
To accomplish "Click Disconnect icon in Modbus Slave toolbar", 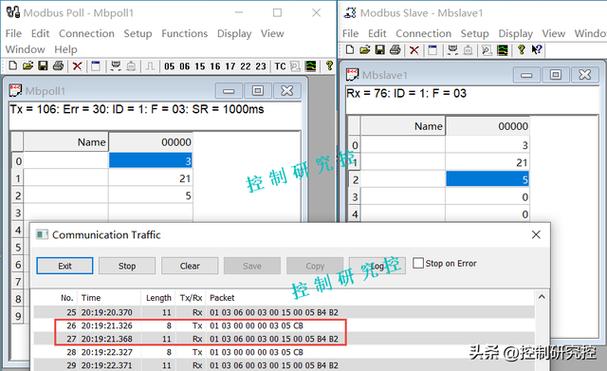I will 468,50.
